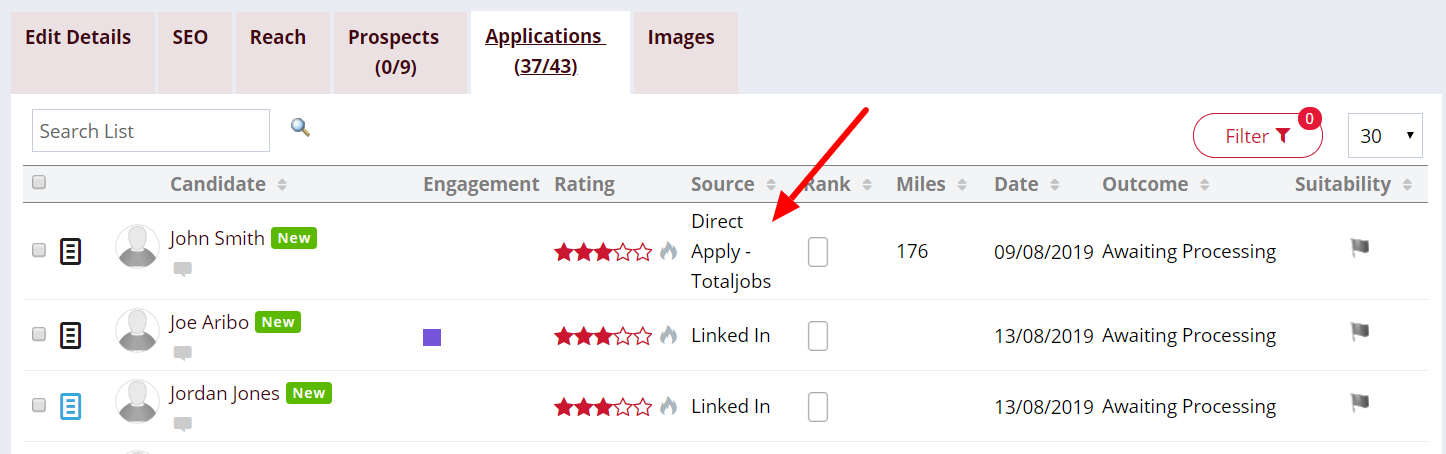1446x454 pixels.
Task: Open the Joe Aribo candidate link
Action: [x=209, y=322]
